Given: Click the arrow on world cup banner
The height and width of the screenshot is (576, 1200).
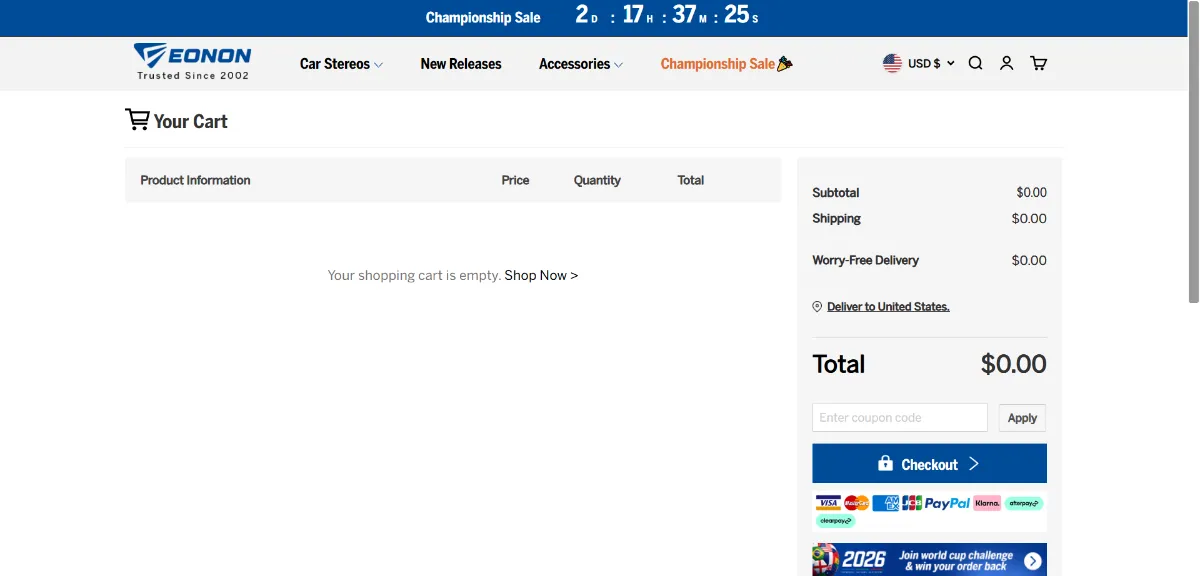Looking at the screenshot, I should coord(1033,562).
